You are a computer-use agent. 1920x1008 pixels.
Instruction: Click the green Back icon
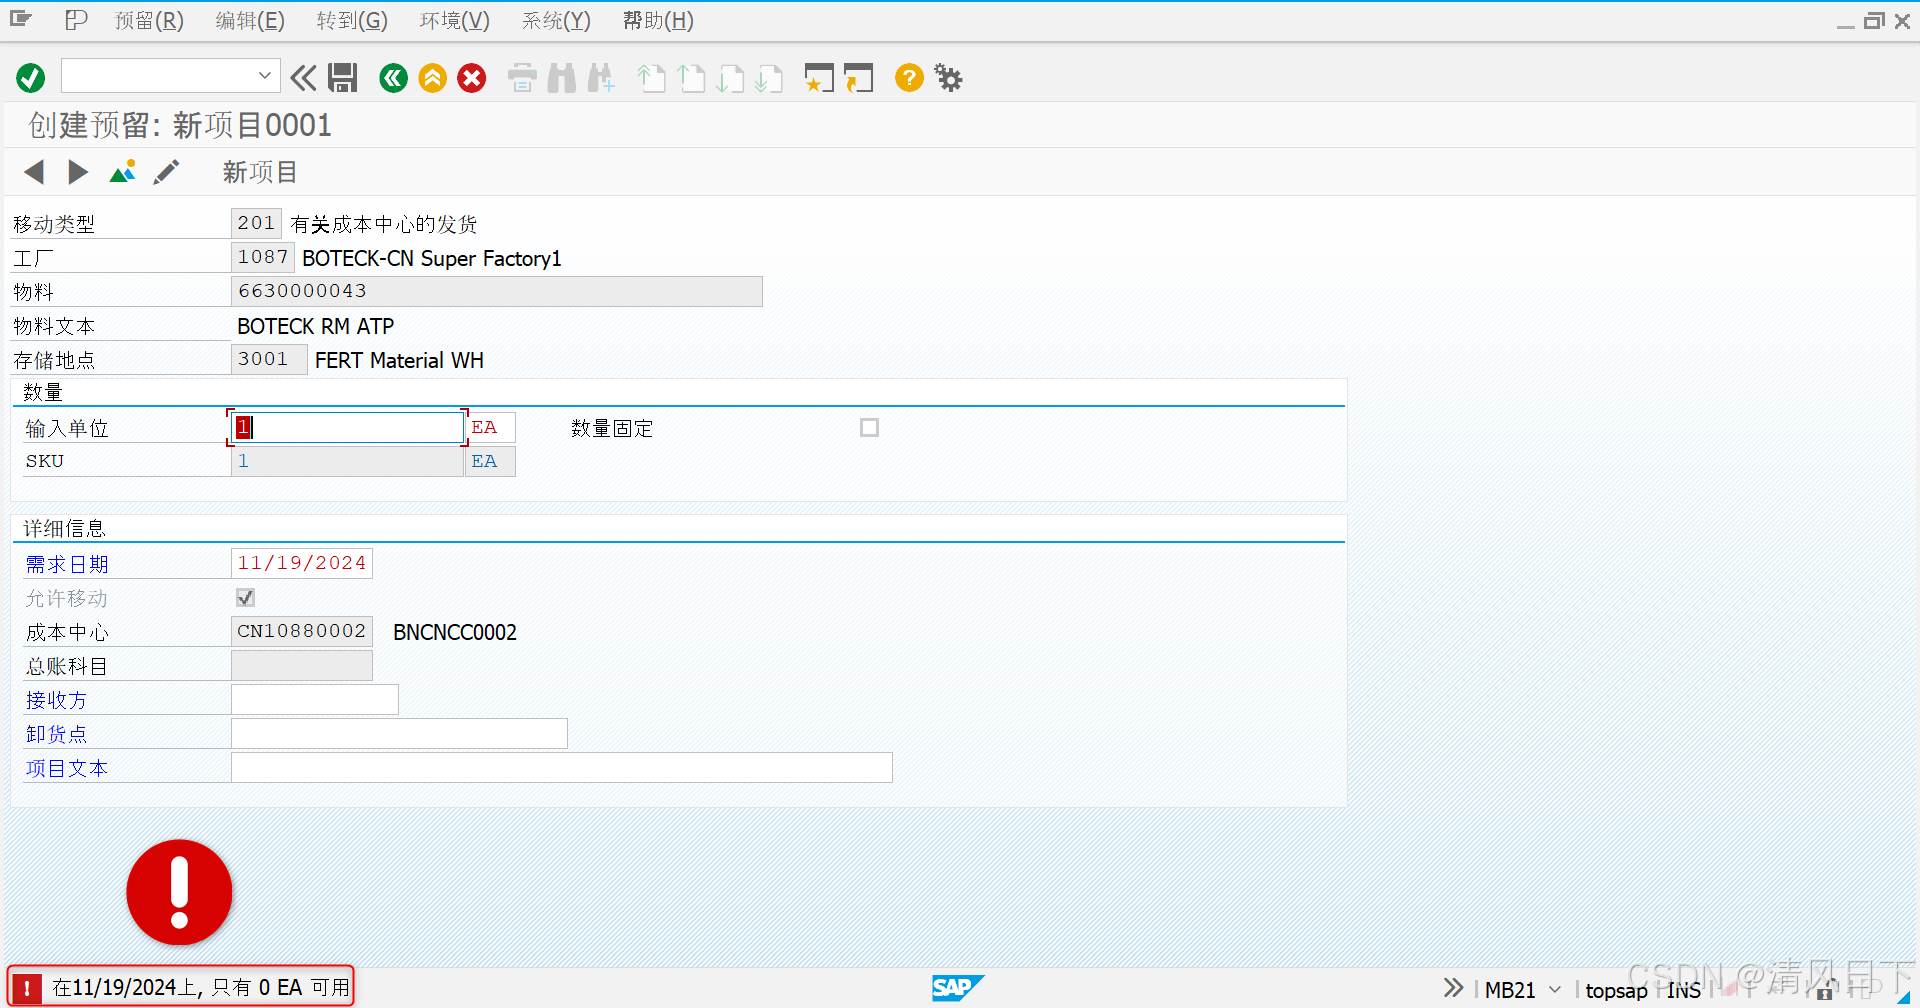click(x=394, y=78)
